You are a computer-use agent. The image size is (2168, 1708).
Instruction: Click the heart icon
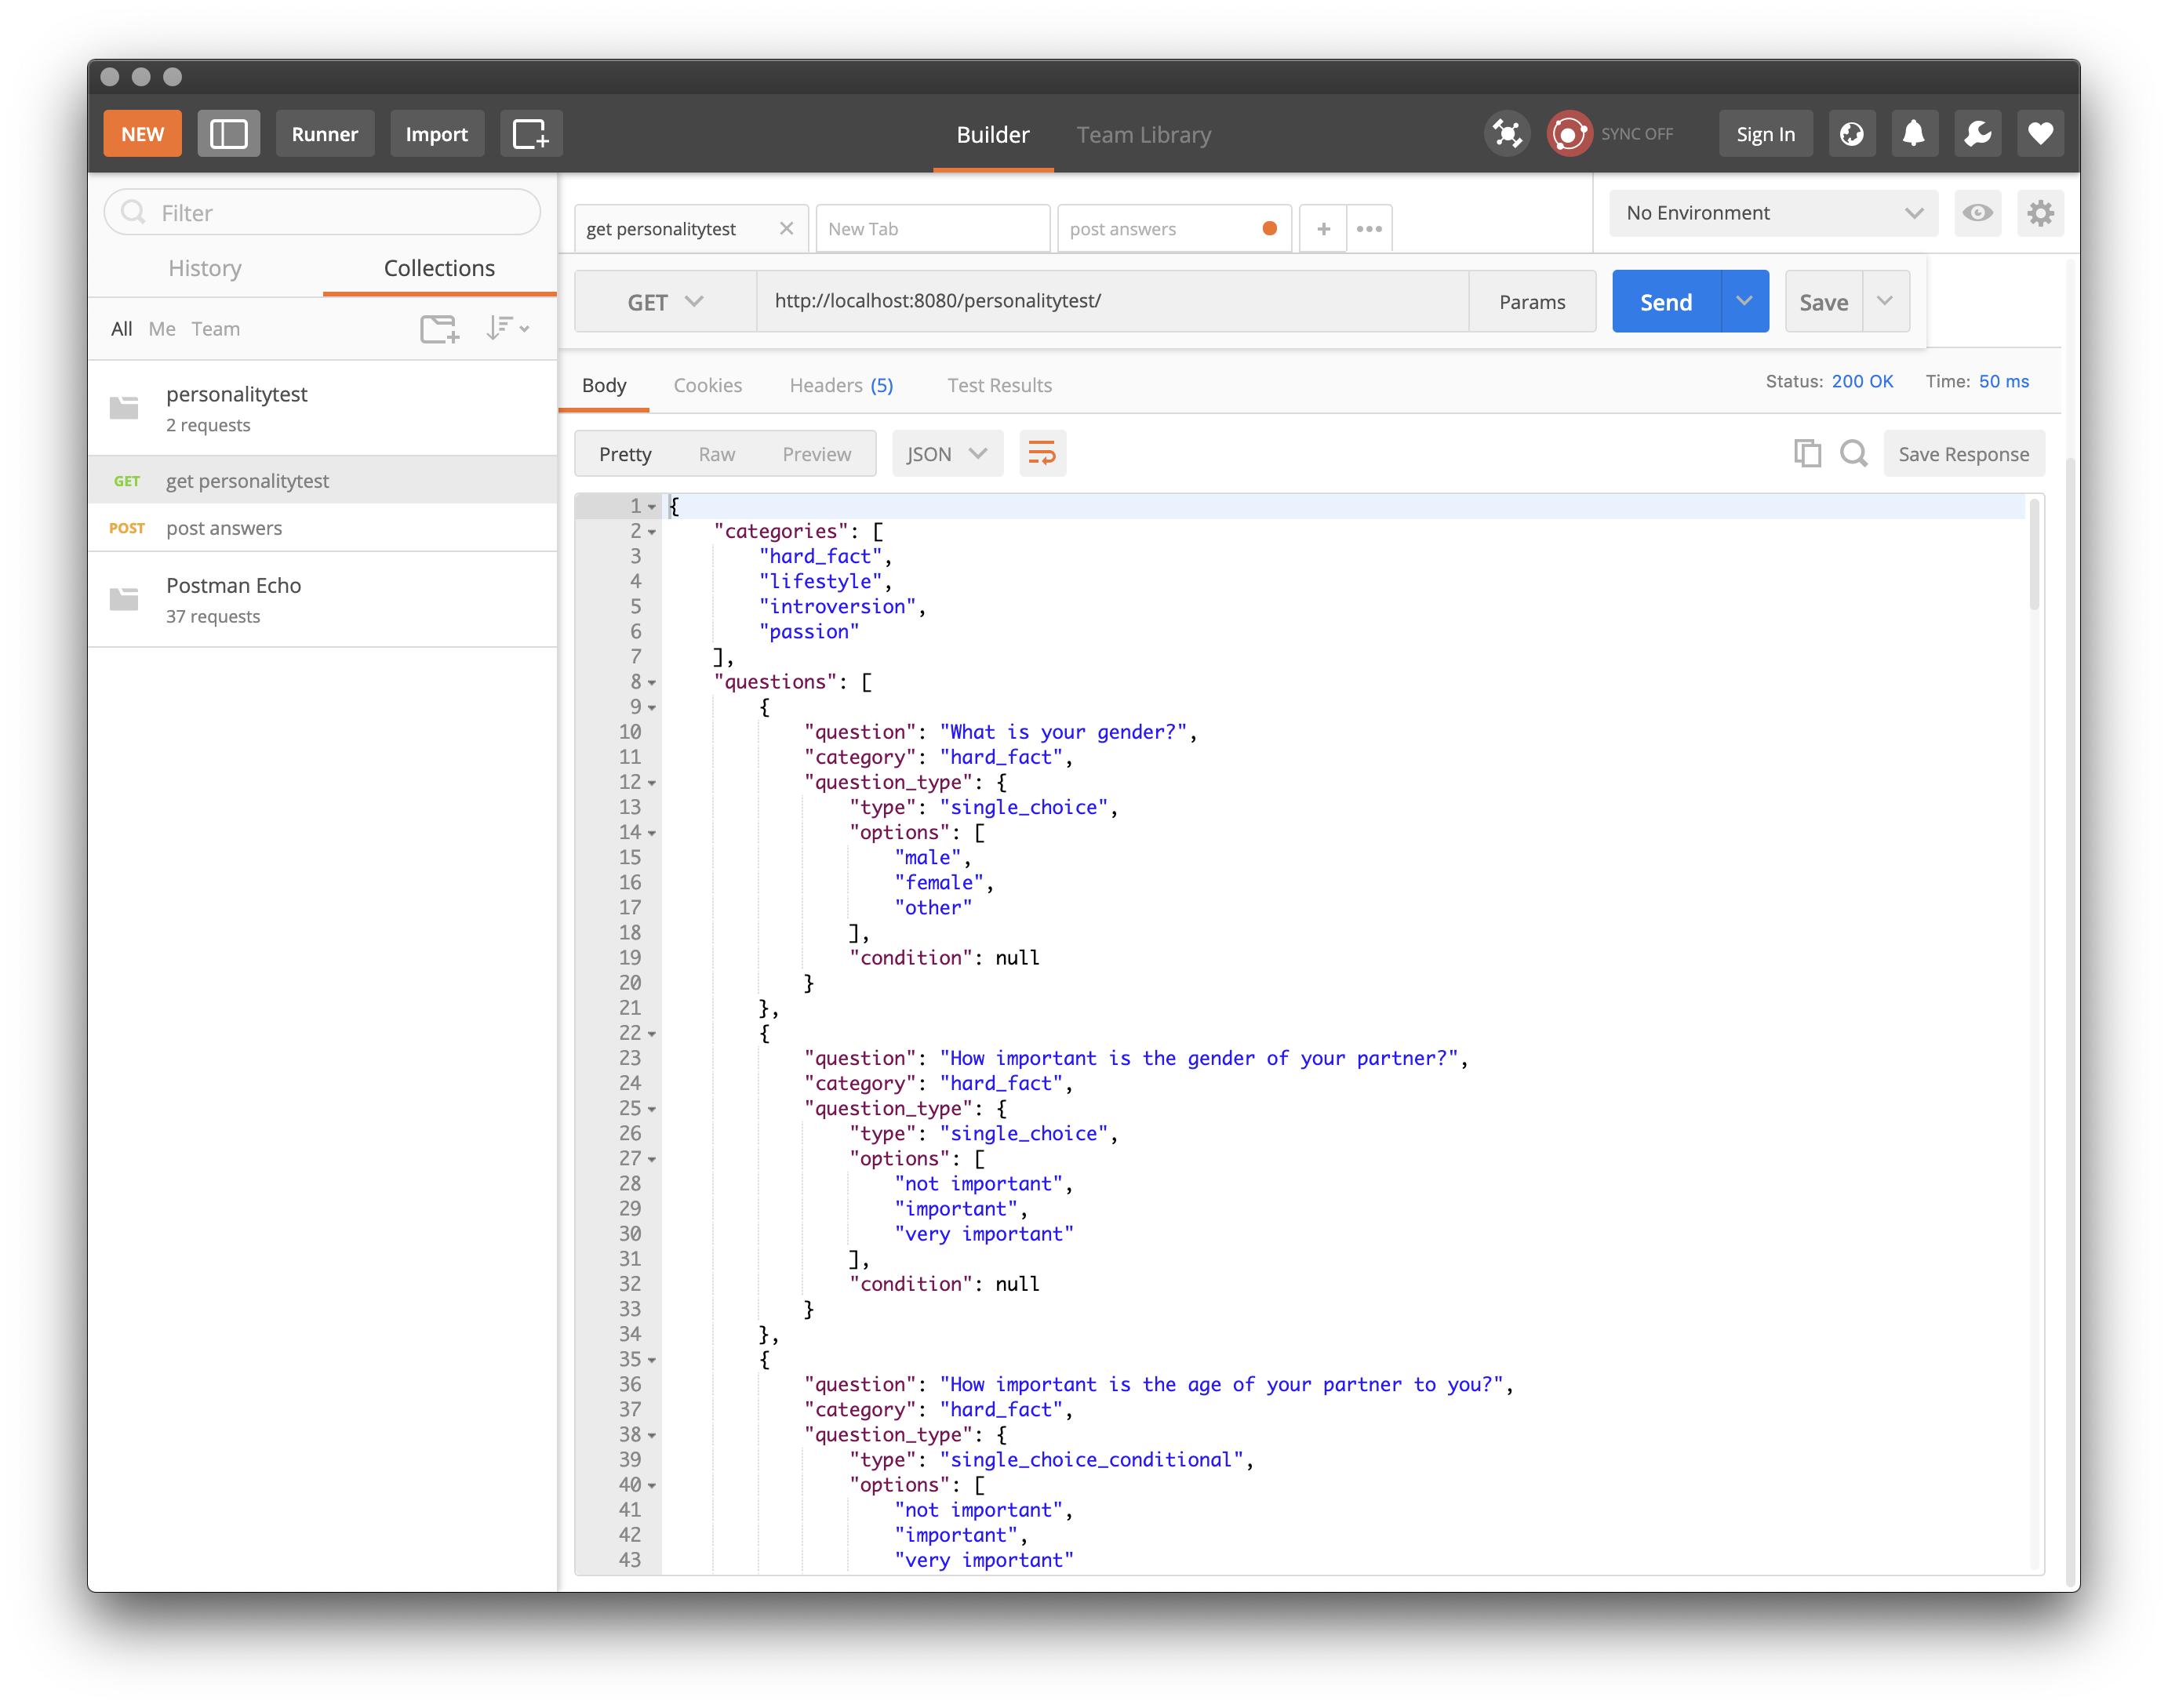click(x=2040, y=134)
